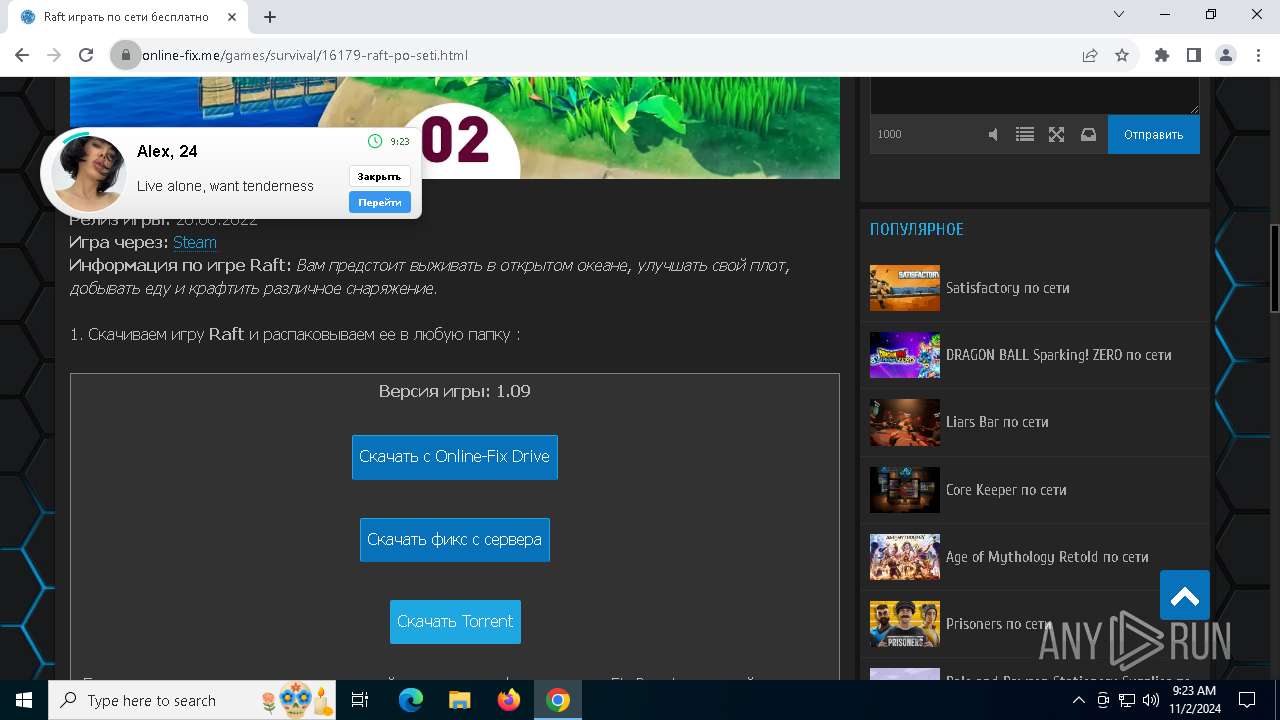
Task: Click the address bar URL
Action: (305, 56)
